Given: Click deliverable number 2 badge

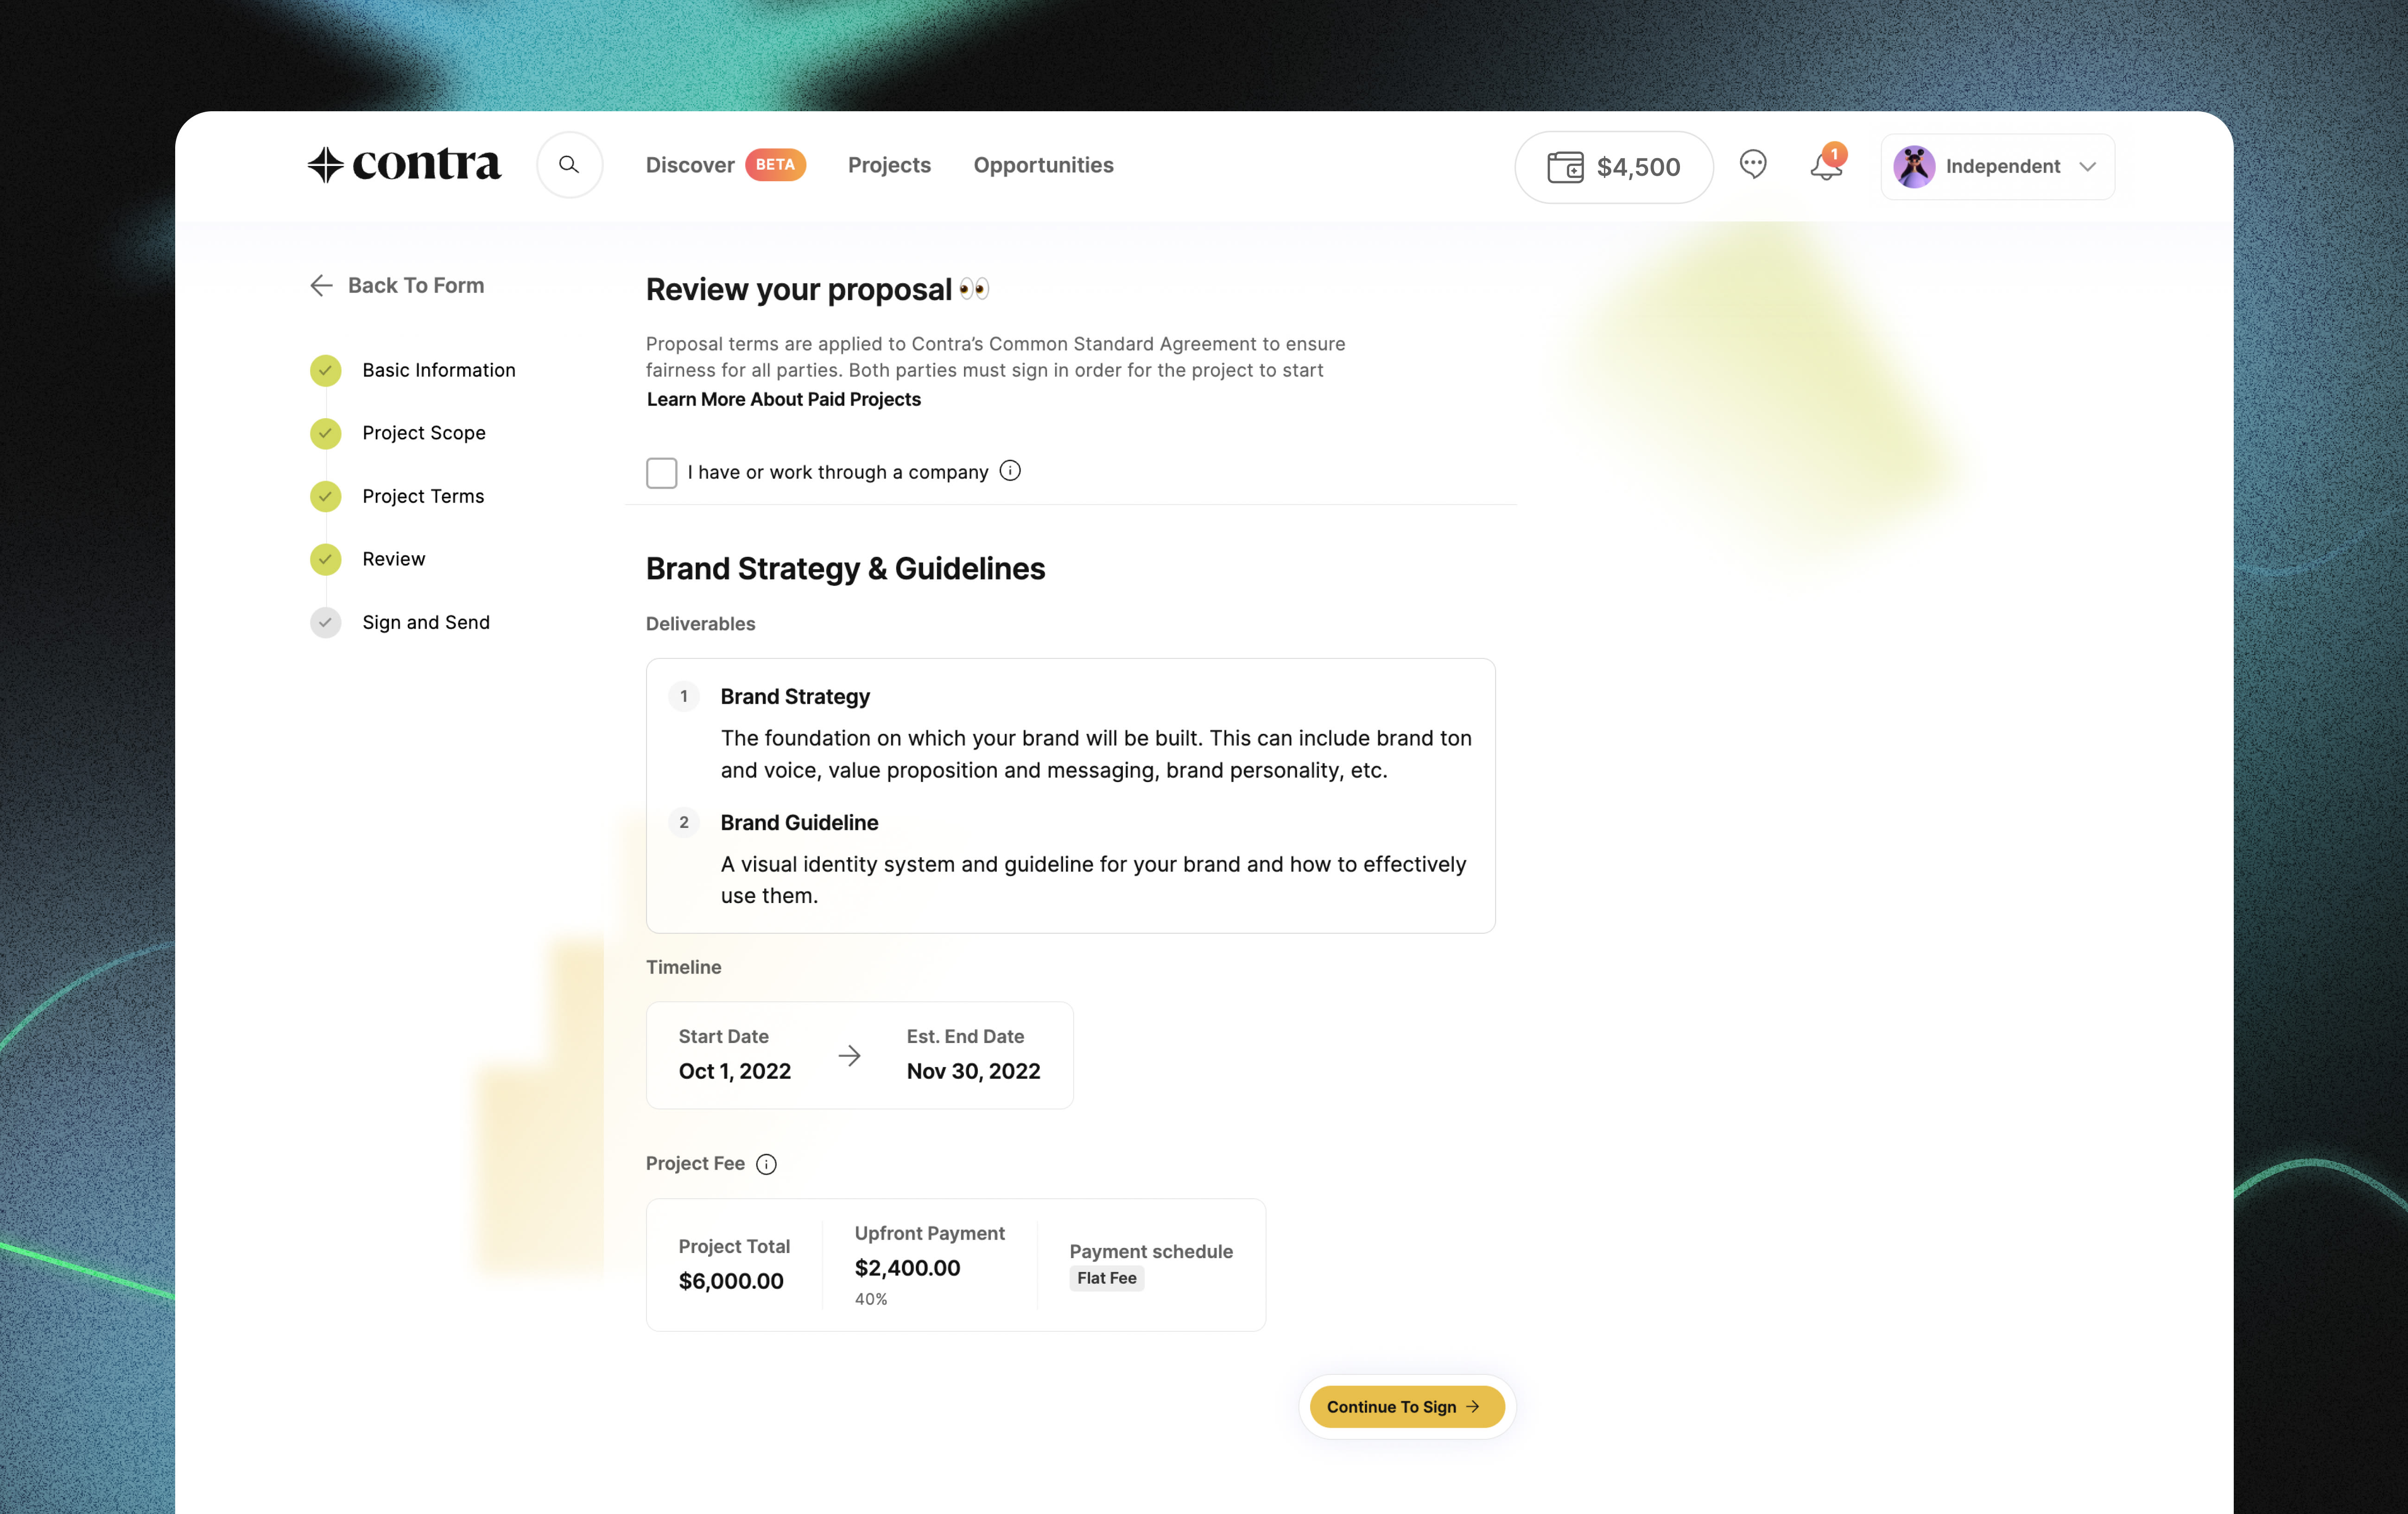Looking at the screenshot, I should click(x=684, y=822).
